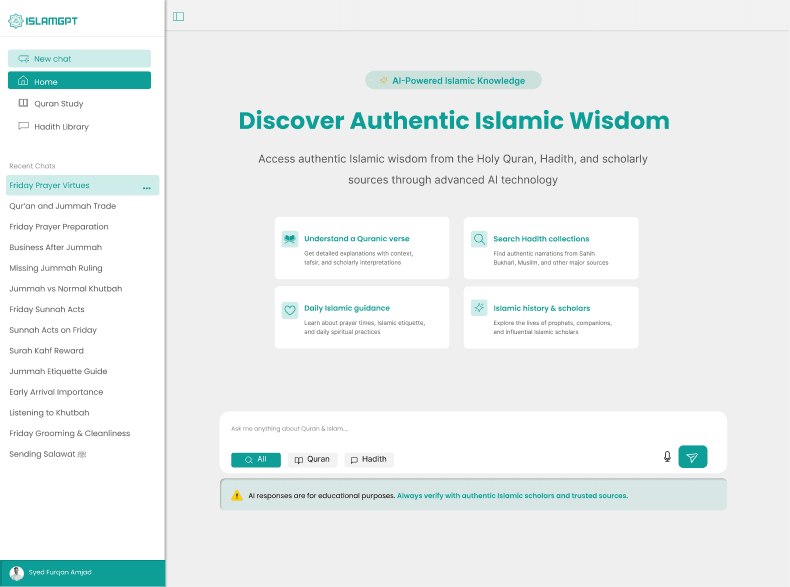Click the open book Quranic verse icon
The width and height of the screenshot is (790, 587).
(x=290, y=239)
